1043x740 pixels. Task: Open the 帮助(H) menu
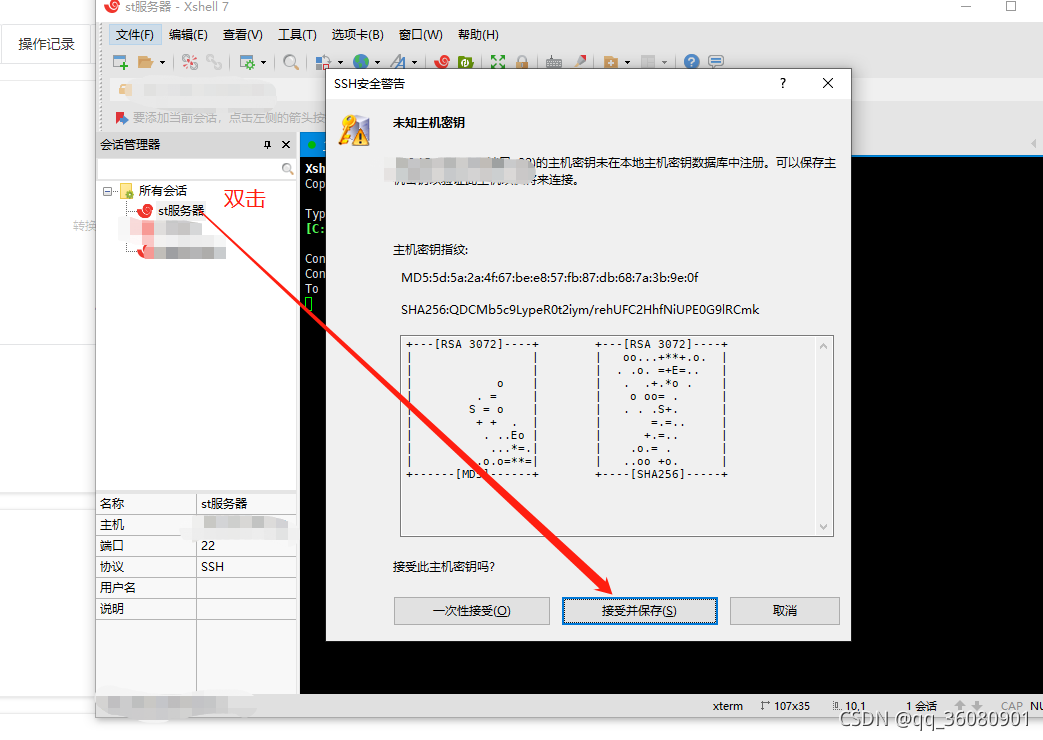[478, 35]
